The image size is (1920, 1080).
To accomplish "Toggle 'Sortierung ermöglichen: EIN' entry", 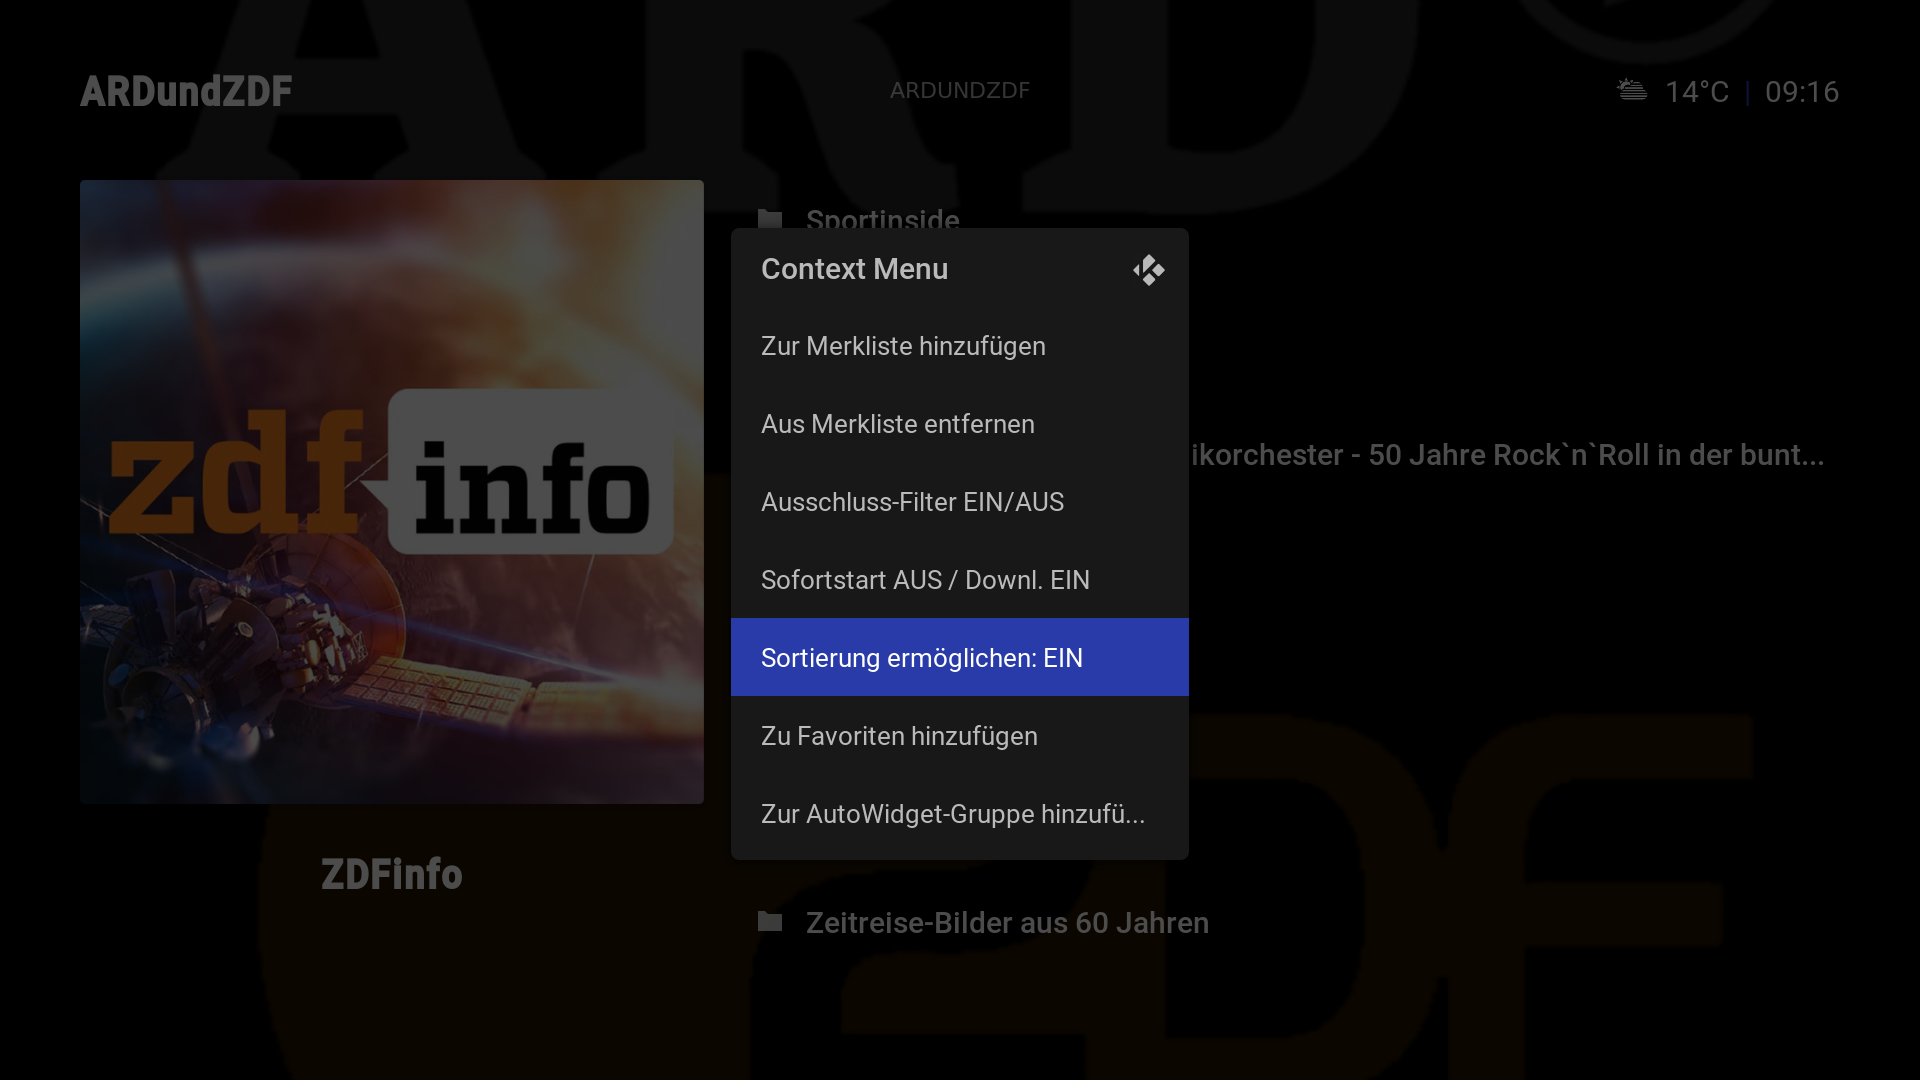I will [x=959, y=657].
